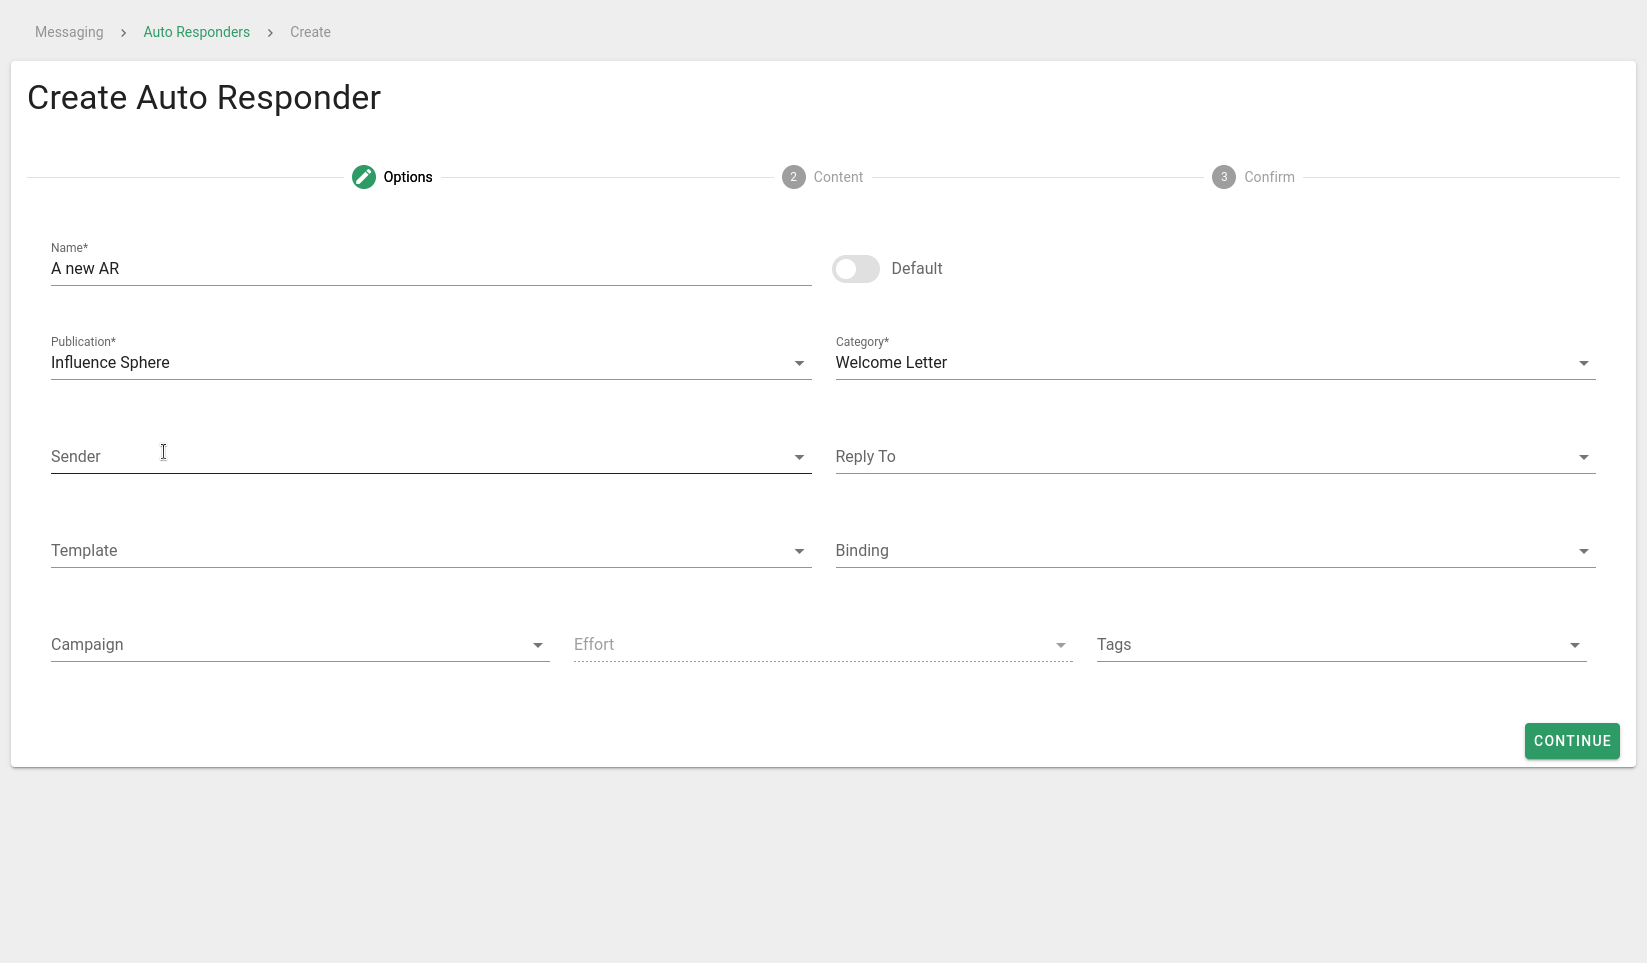Click the step 3 circle for Confirm
Viewport: 1647px width, 963px height.
point(1224,177)
